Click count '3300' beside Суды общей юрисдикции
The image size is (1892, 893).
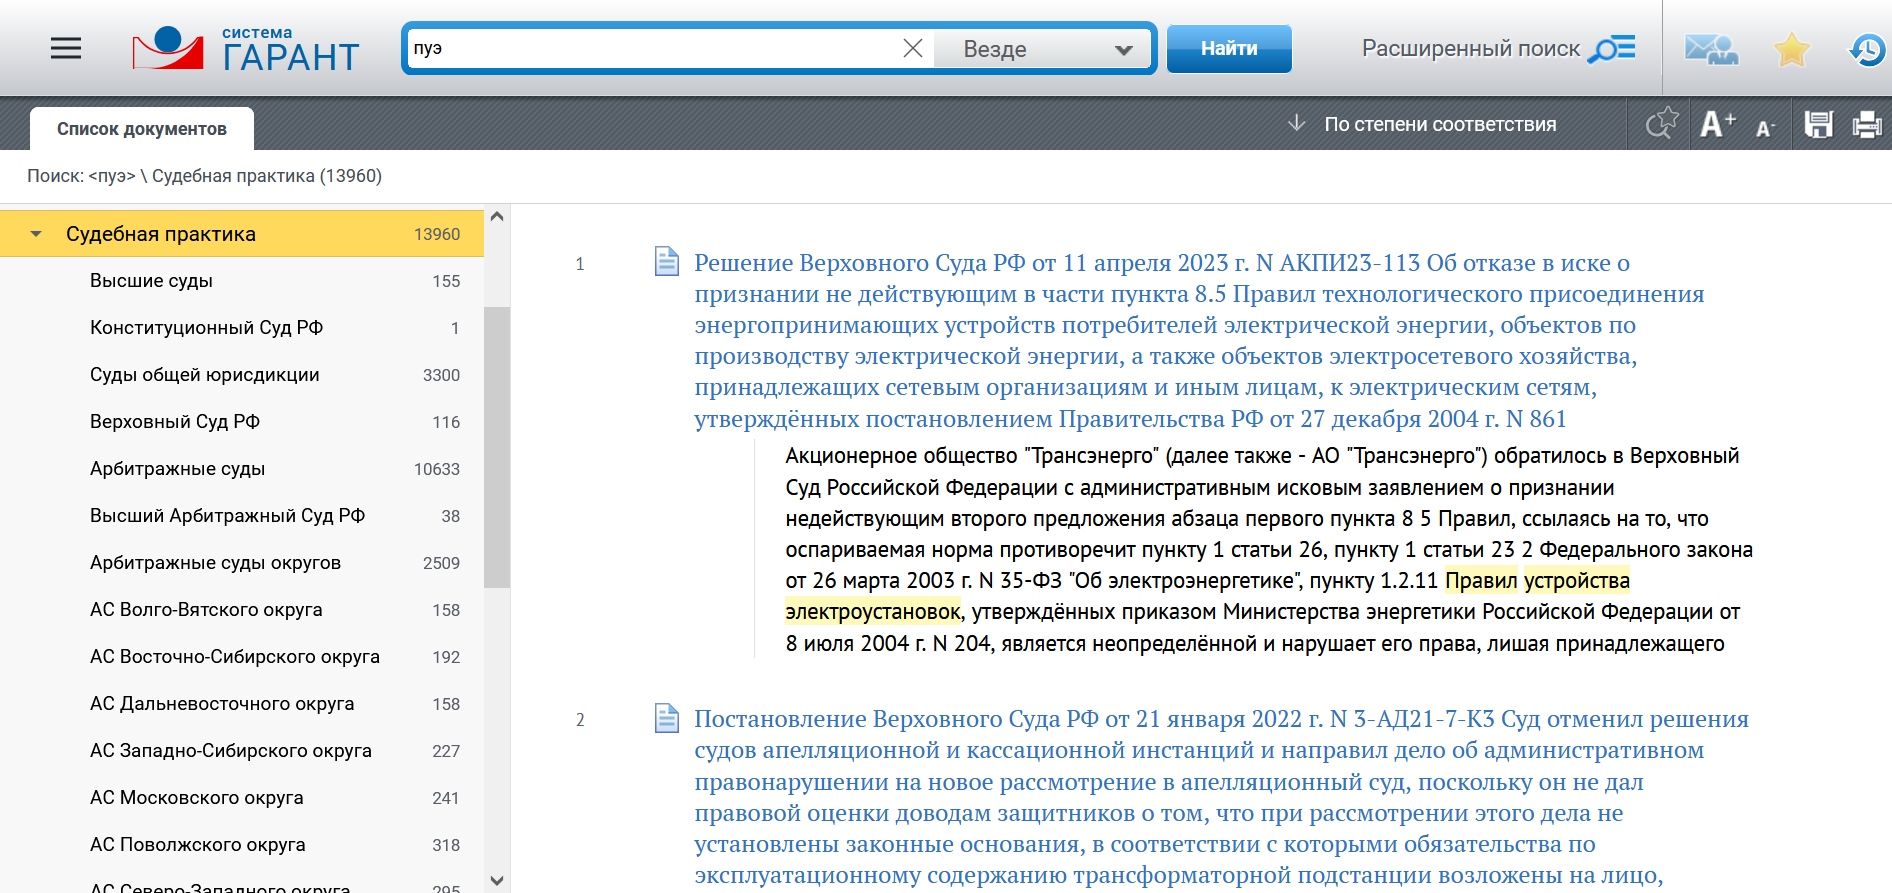click(x=441, y=375)
